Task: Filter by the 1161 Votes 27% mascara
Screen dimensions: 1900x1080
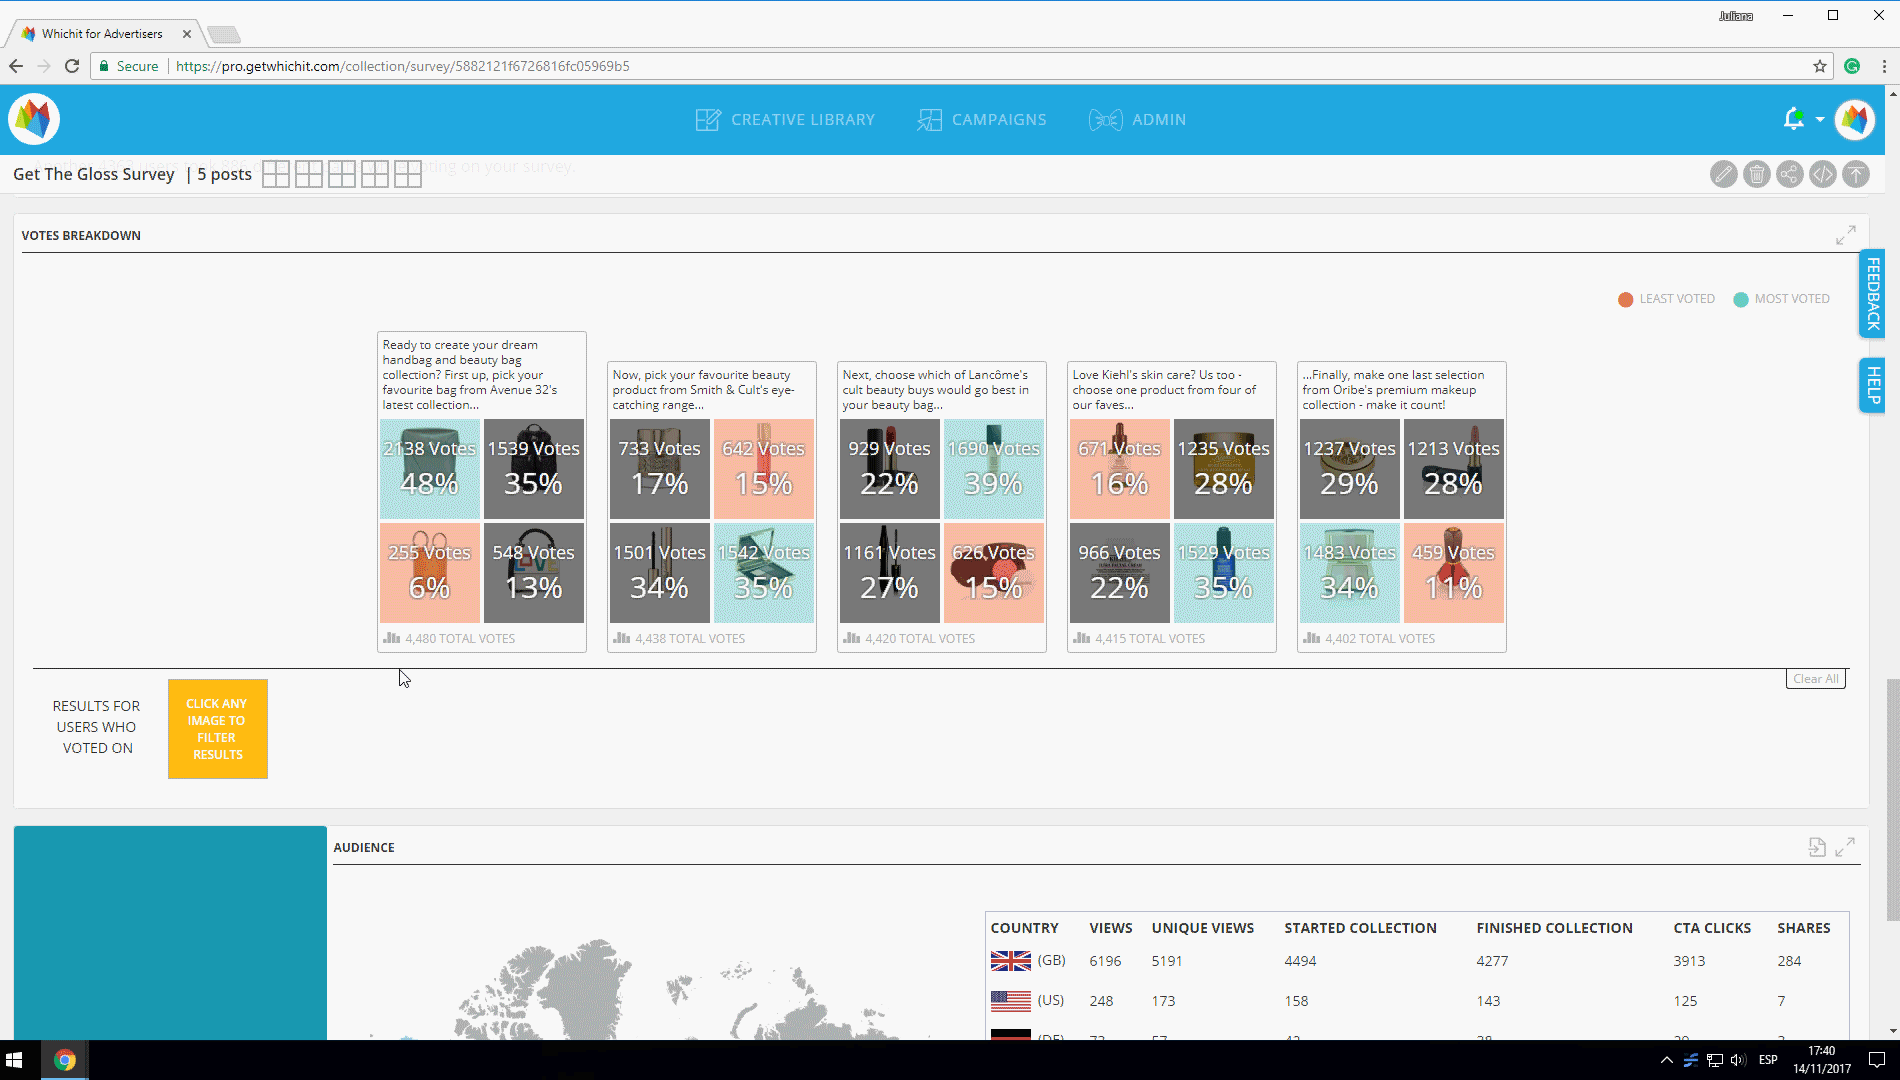Action: 890,573
